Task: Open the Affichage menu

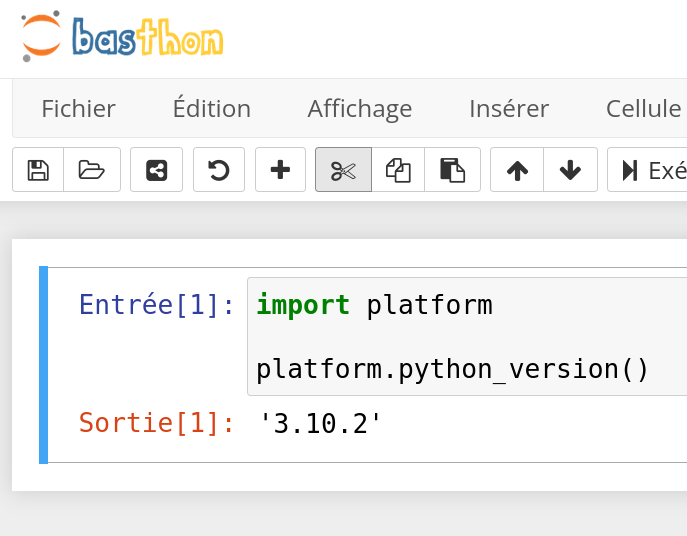Action: (360, 110)
